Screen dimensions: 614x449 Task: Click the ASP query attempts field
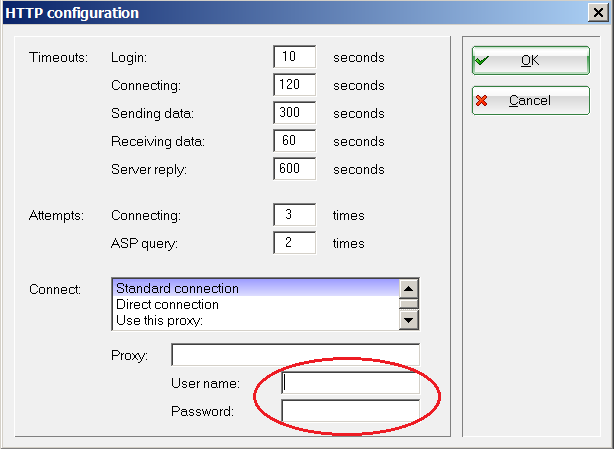pyautogui.click(x=294, y=243)
